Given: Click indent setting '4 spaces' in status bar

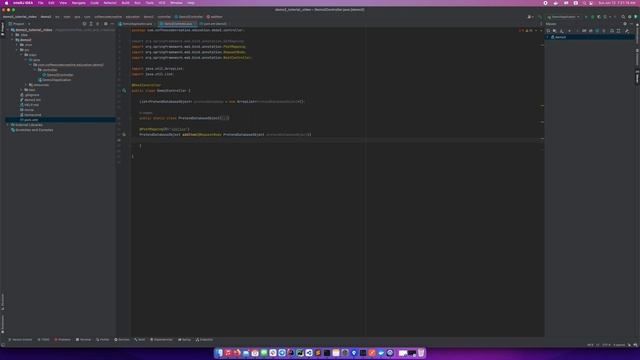Looking at the screenshot, I should point(619,345).
